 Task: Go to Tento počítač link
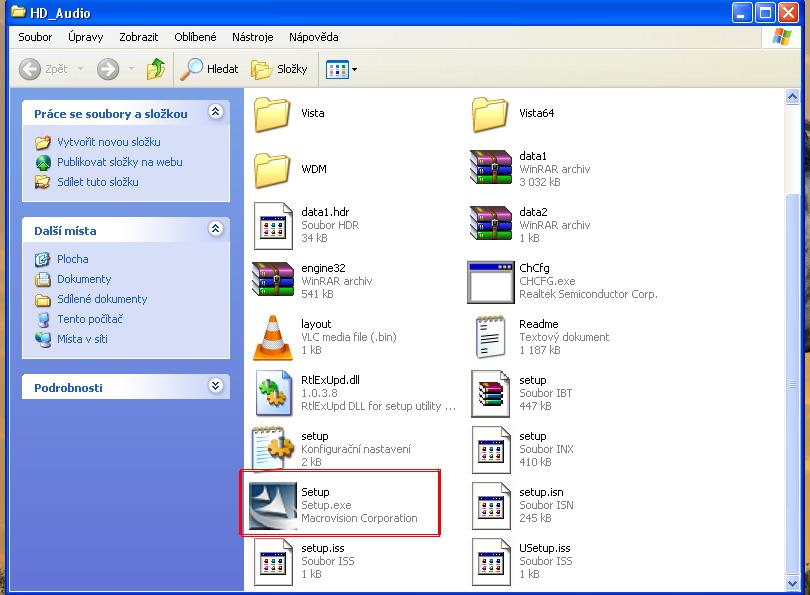(x=90, y=319)
